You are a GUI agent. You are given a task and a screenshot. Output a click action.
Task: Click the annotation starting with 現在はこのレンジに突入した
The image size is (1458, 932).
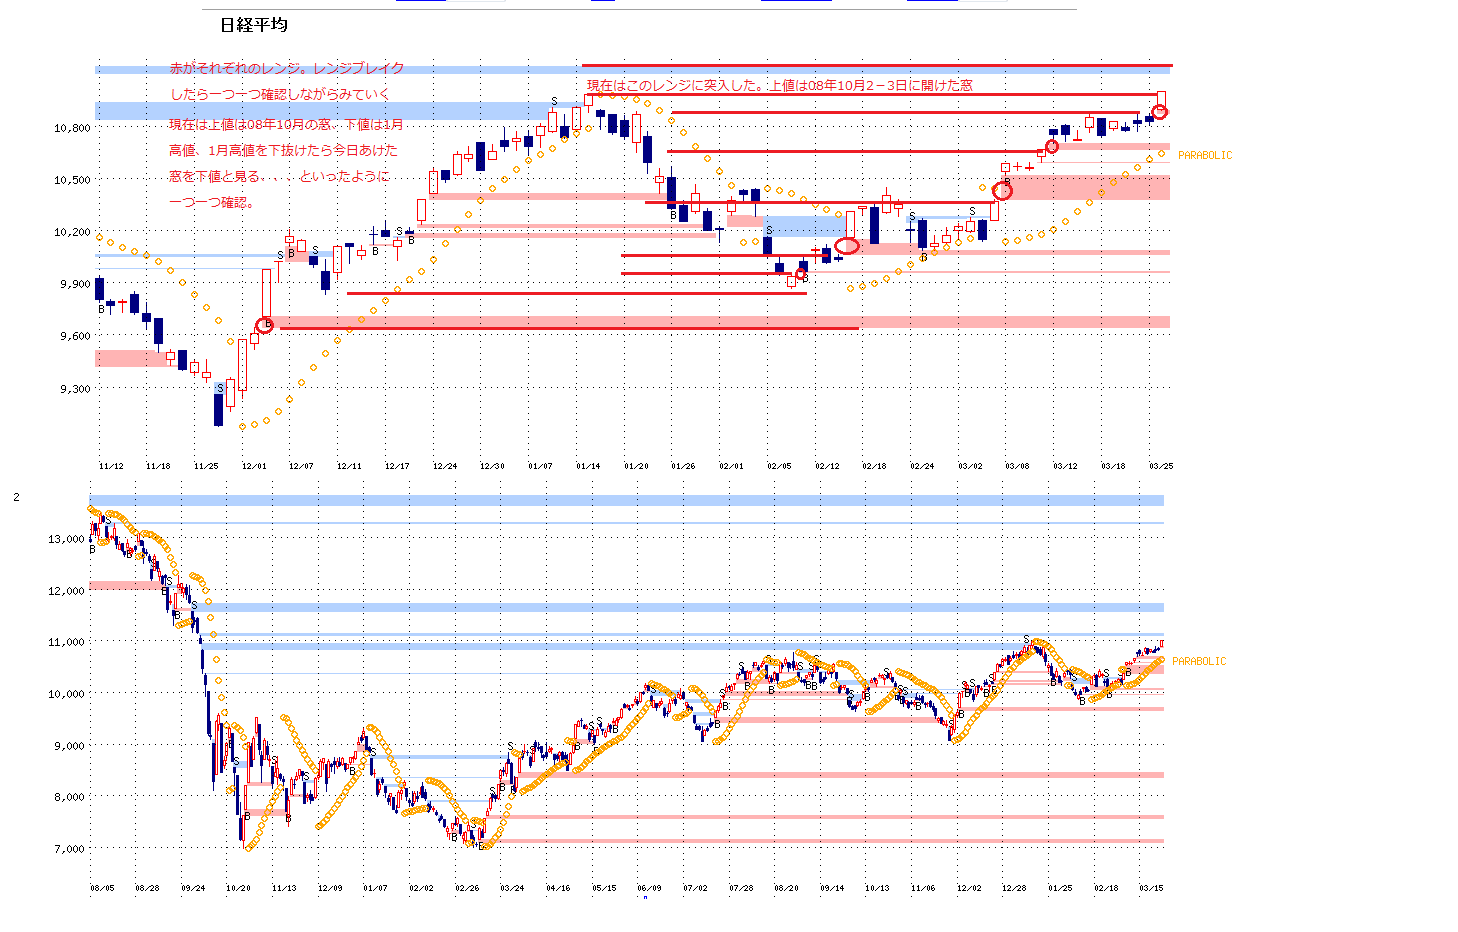(779, 86)
